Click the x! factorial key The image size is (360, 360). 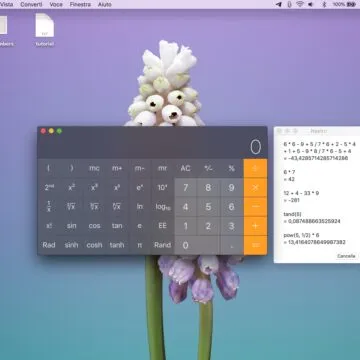point(49,226)
